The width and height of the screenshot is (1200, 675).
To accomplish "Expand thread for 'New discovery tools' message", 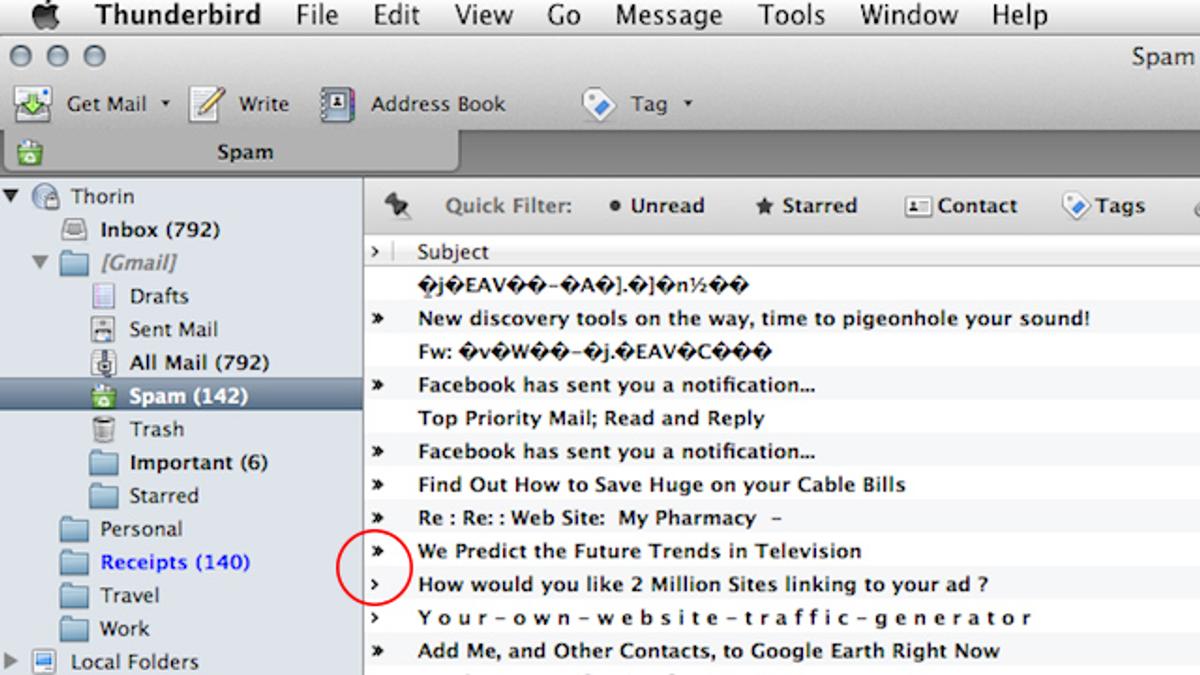I will point(378,319).
